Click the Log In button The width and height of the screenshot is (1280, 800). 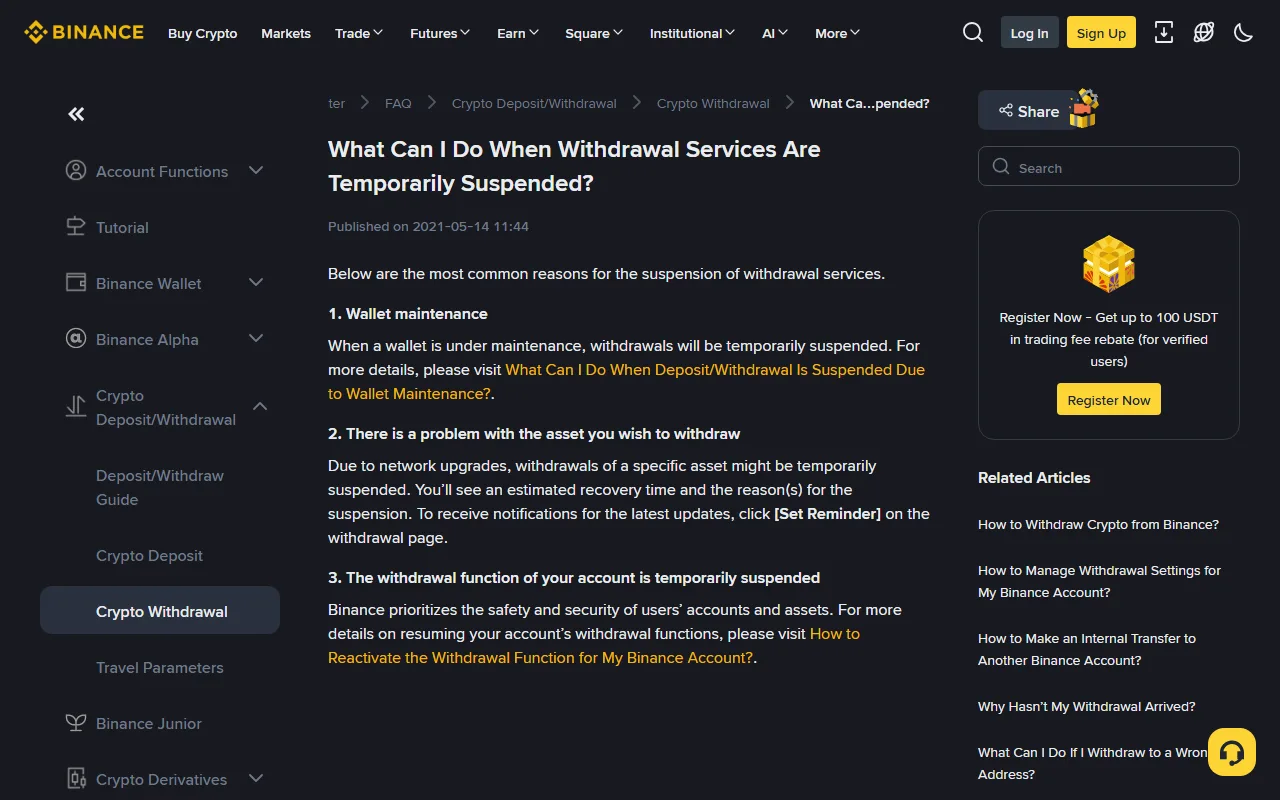click(x=1029, y=33)
